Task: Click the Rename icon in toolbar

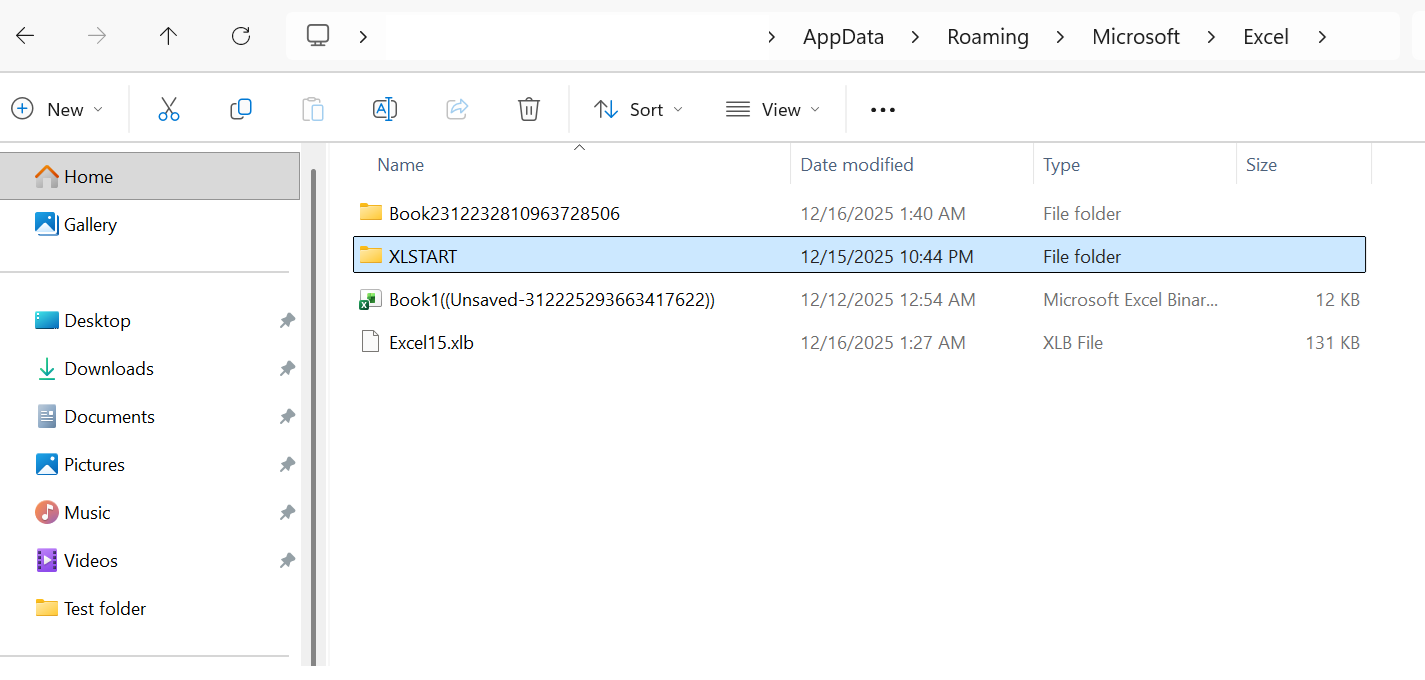Action: [x=385, y=109]
